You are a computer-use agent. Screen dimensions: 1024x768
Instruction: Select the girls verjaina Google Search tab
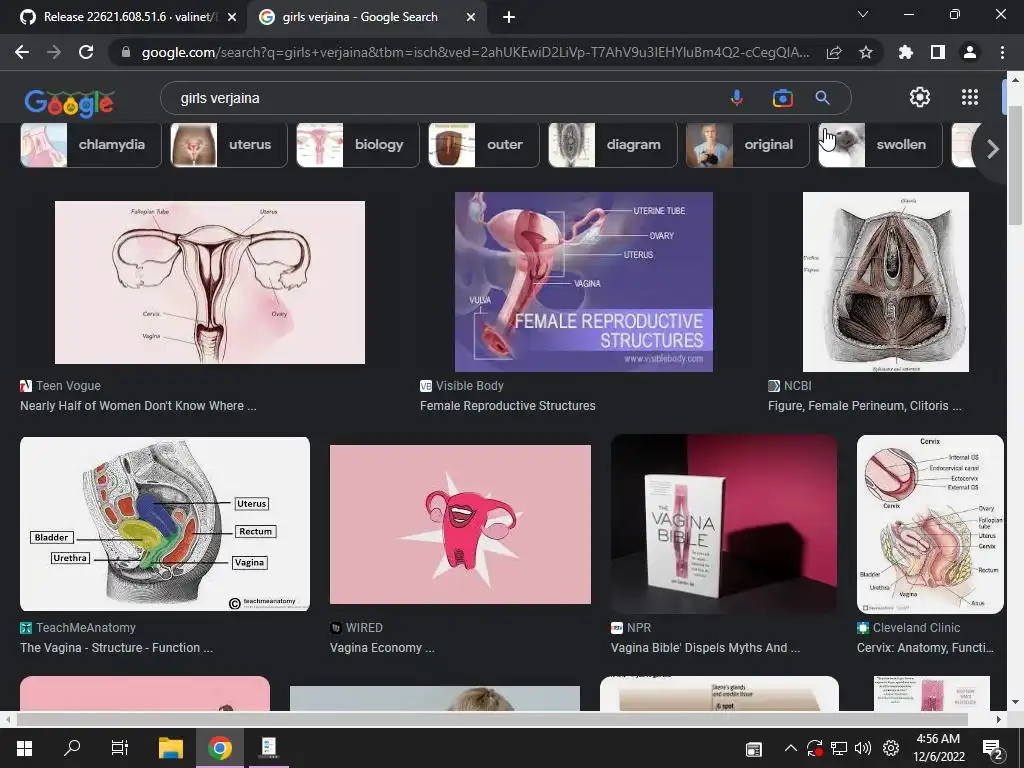[x=359, y=17]
